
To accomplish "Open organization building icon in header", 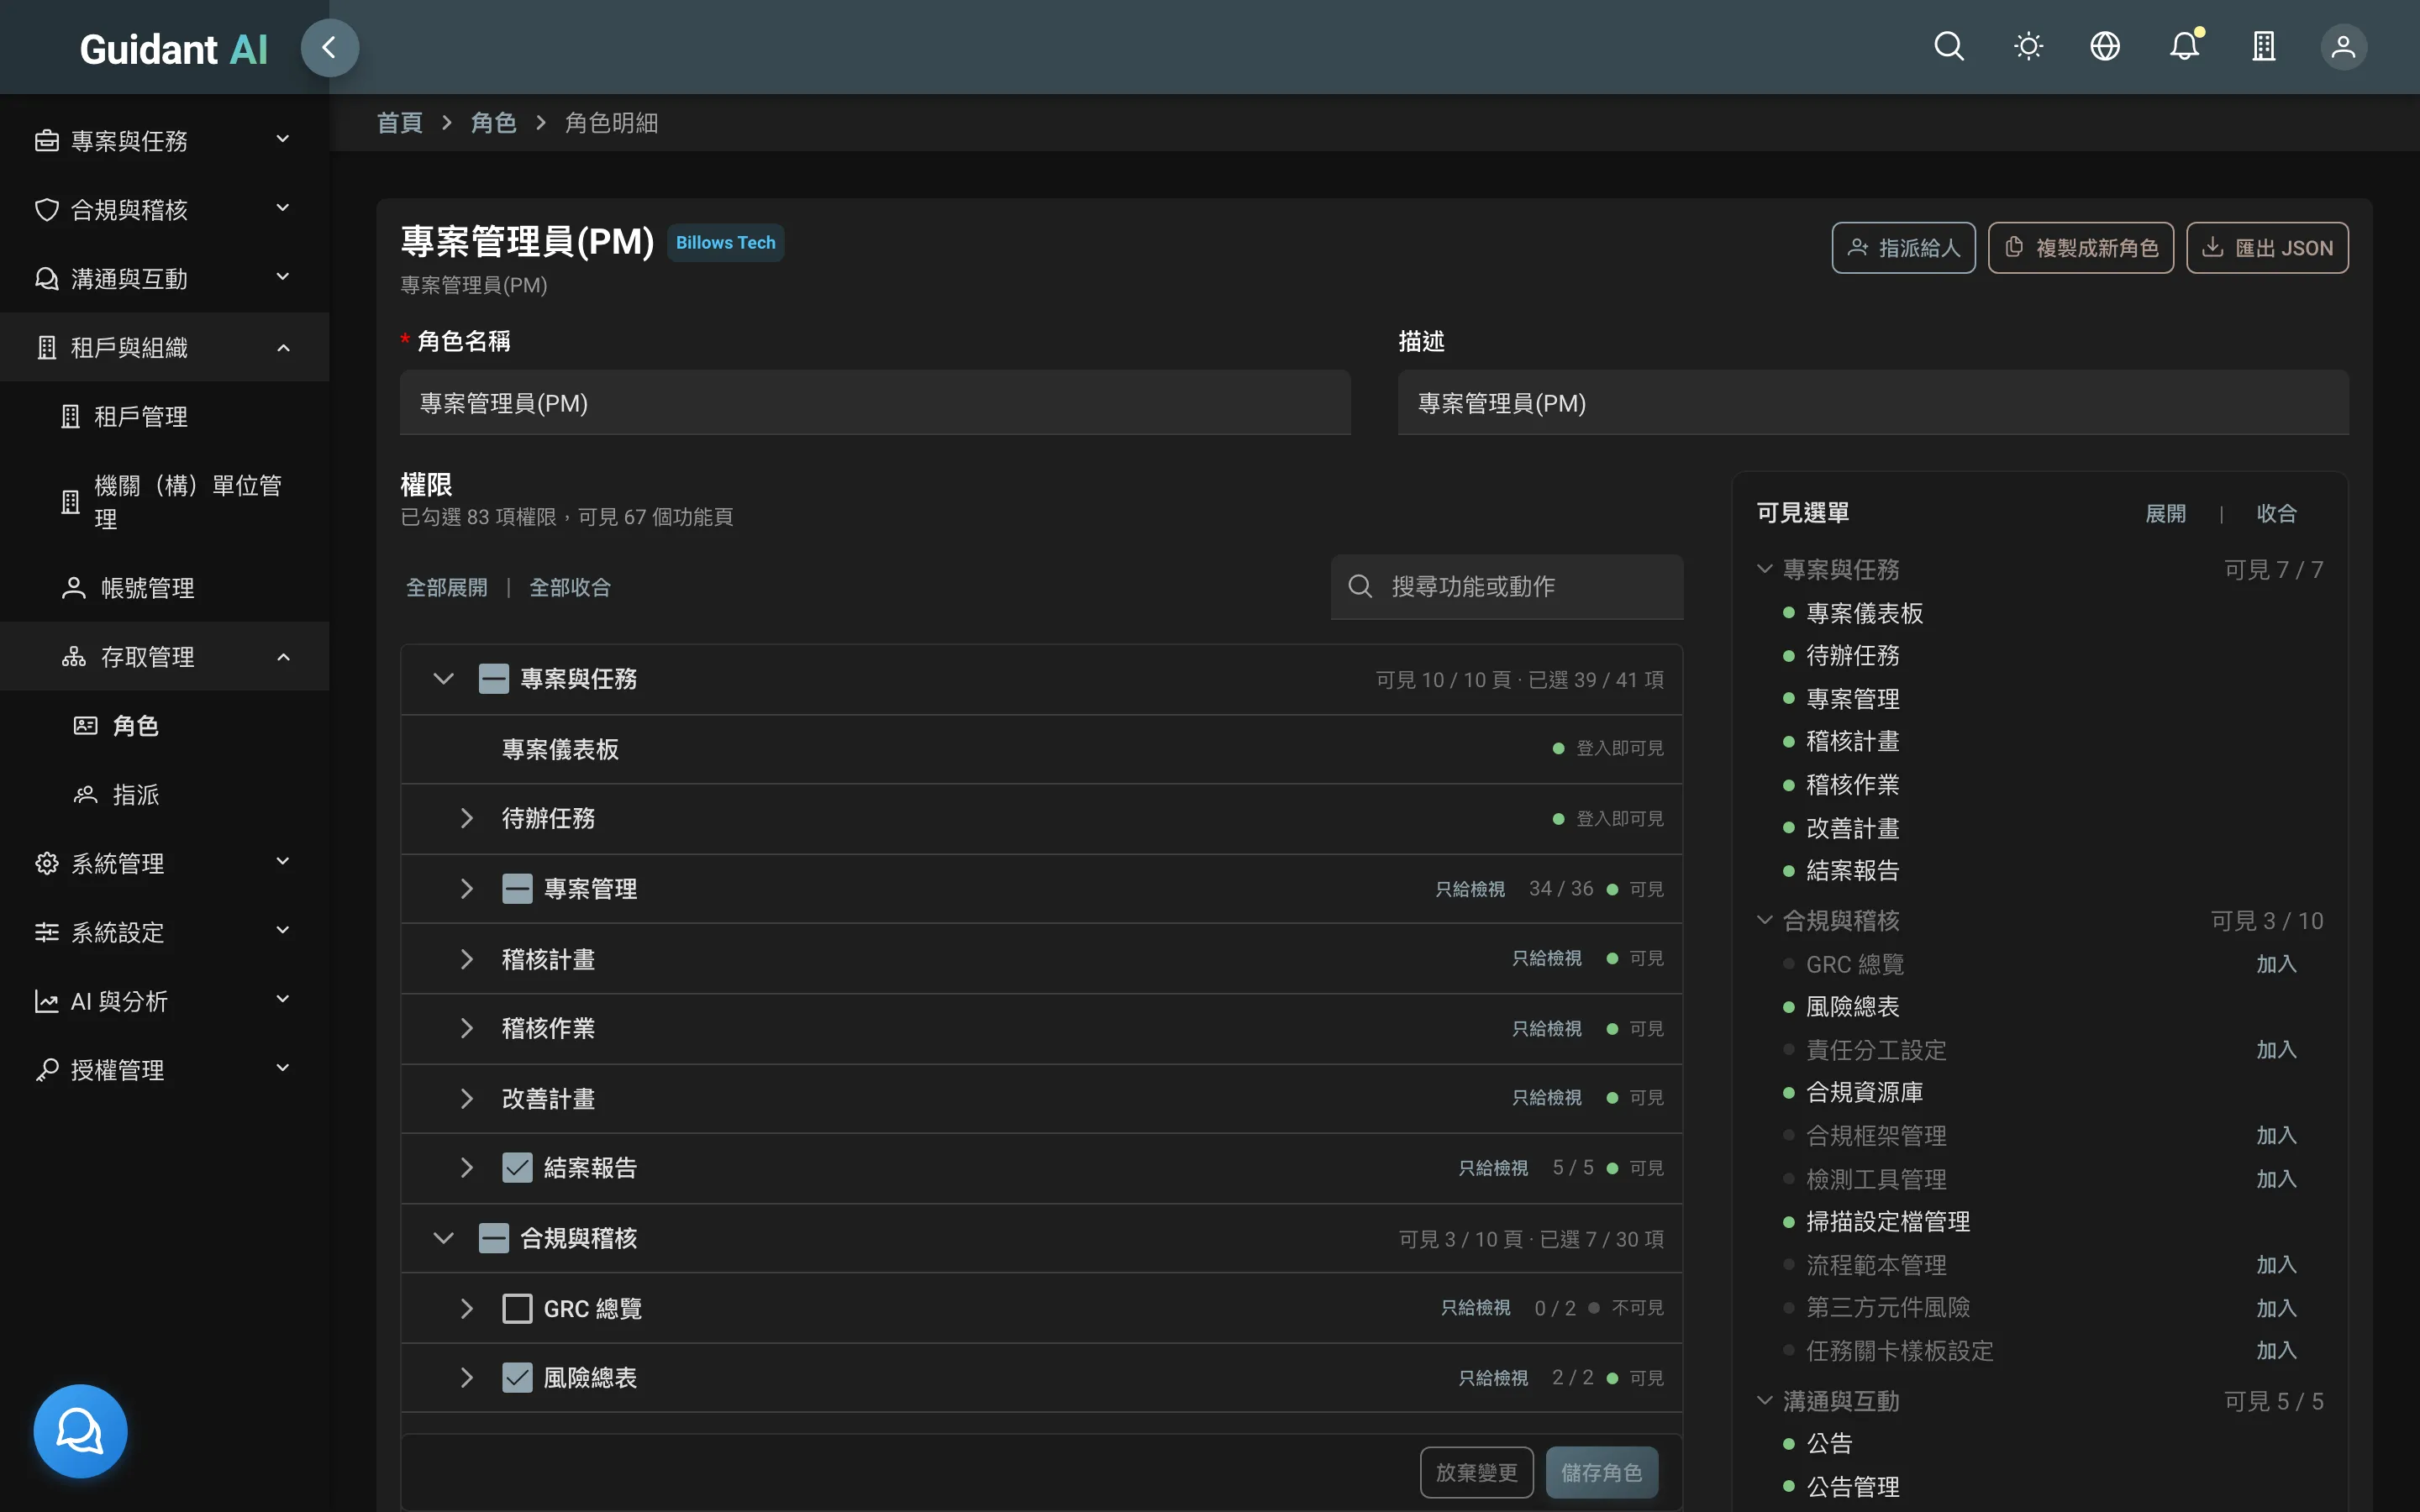I will click(2264, 47).
